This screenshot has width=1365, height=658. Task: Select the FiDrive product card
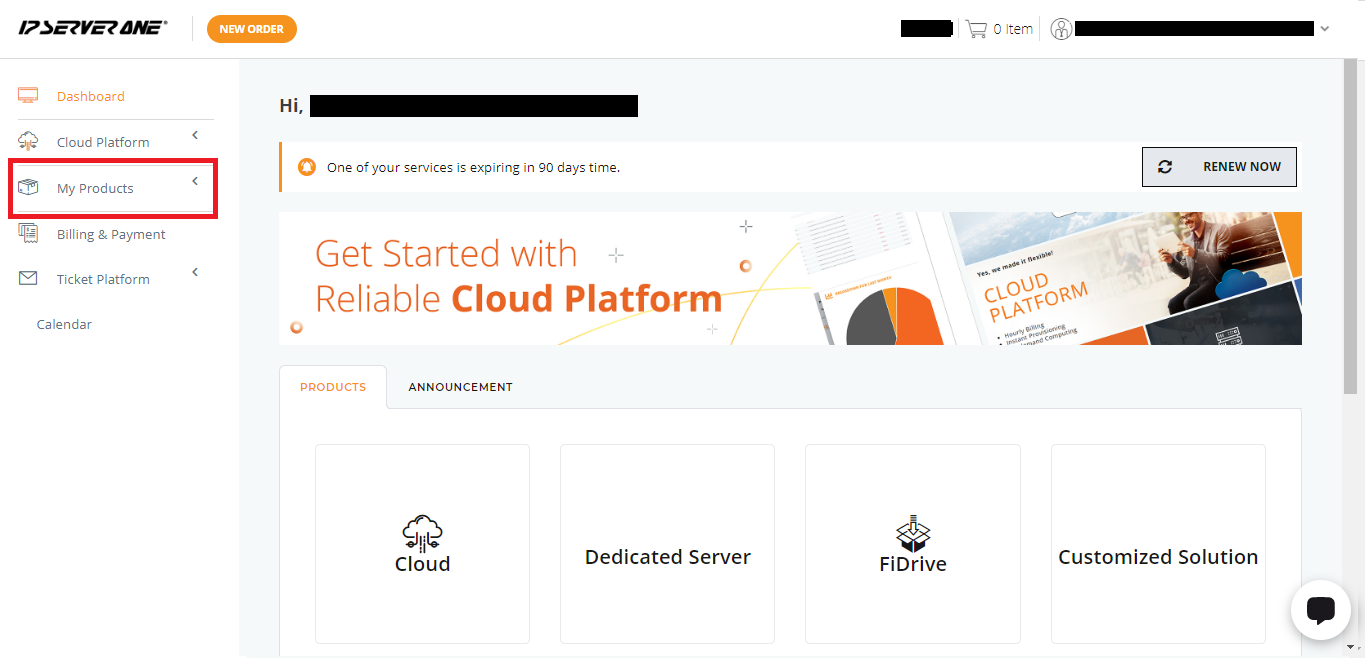tap(913, 544)
